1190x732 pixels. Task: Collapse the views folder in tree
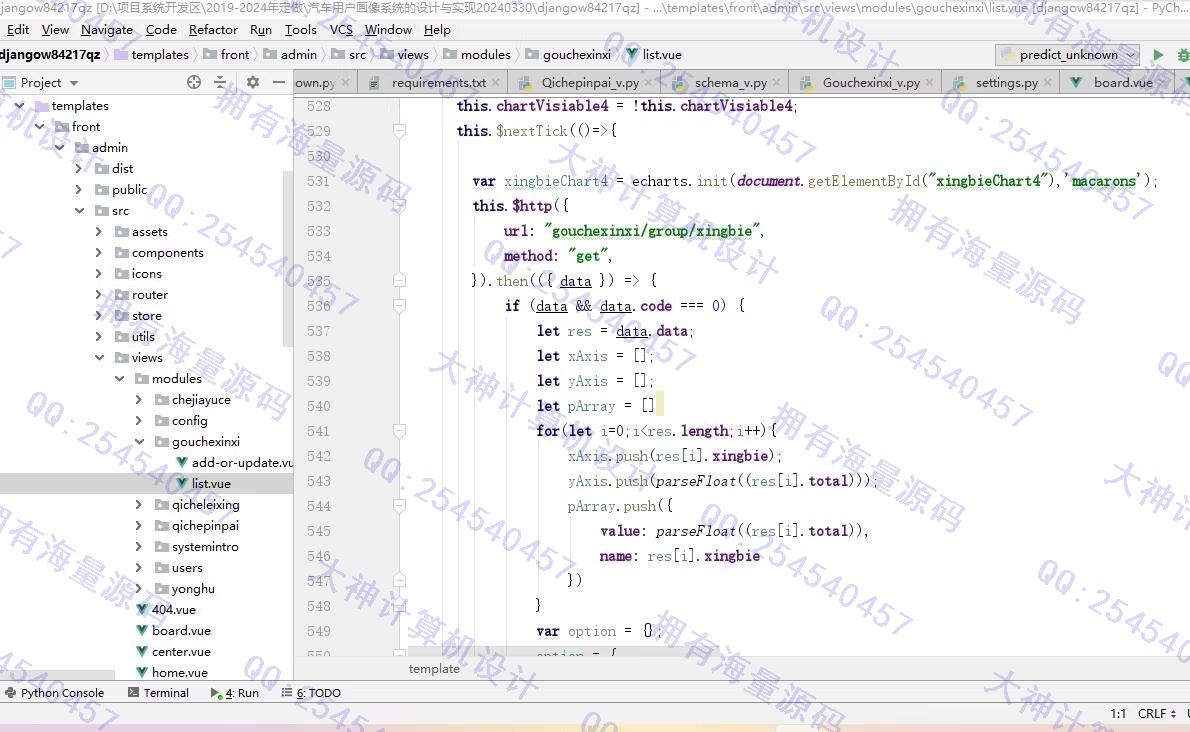(99, 357)
